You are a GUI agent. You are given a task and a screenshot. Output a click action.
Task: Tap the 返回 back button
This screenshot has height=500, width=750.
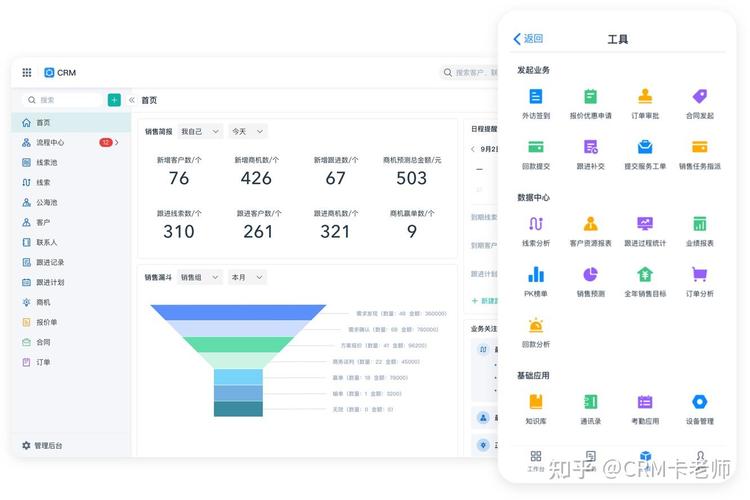click(528, 38)
